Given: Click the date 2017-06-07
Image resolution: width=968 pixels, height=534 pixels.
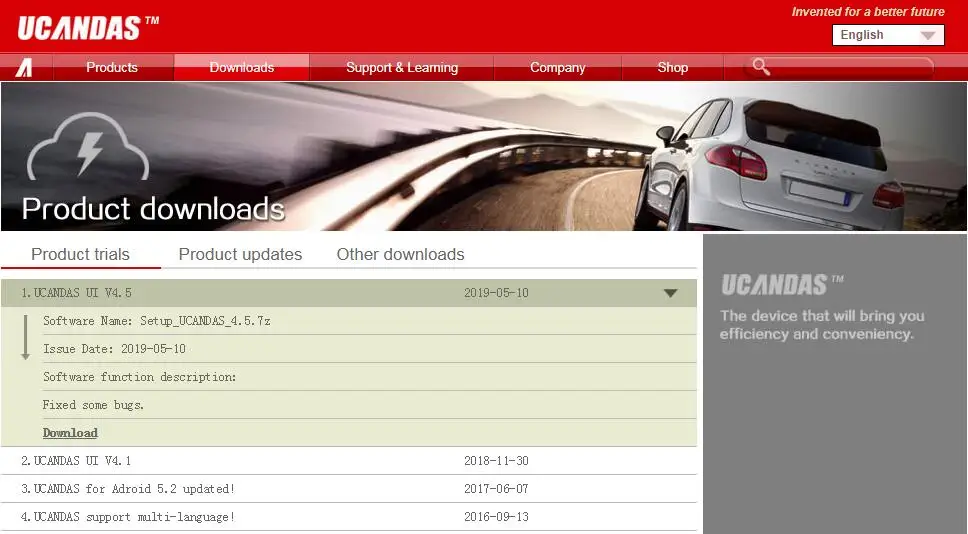Looking at the screenshot, I should pos(496,488).
